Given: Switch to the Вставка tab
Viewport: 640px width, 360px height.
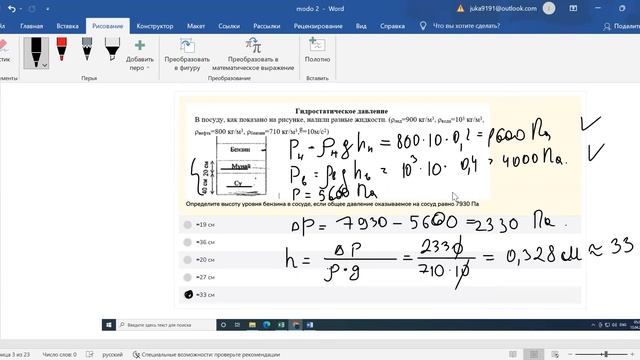Looking at the screenshot, I should point(67,26).
